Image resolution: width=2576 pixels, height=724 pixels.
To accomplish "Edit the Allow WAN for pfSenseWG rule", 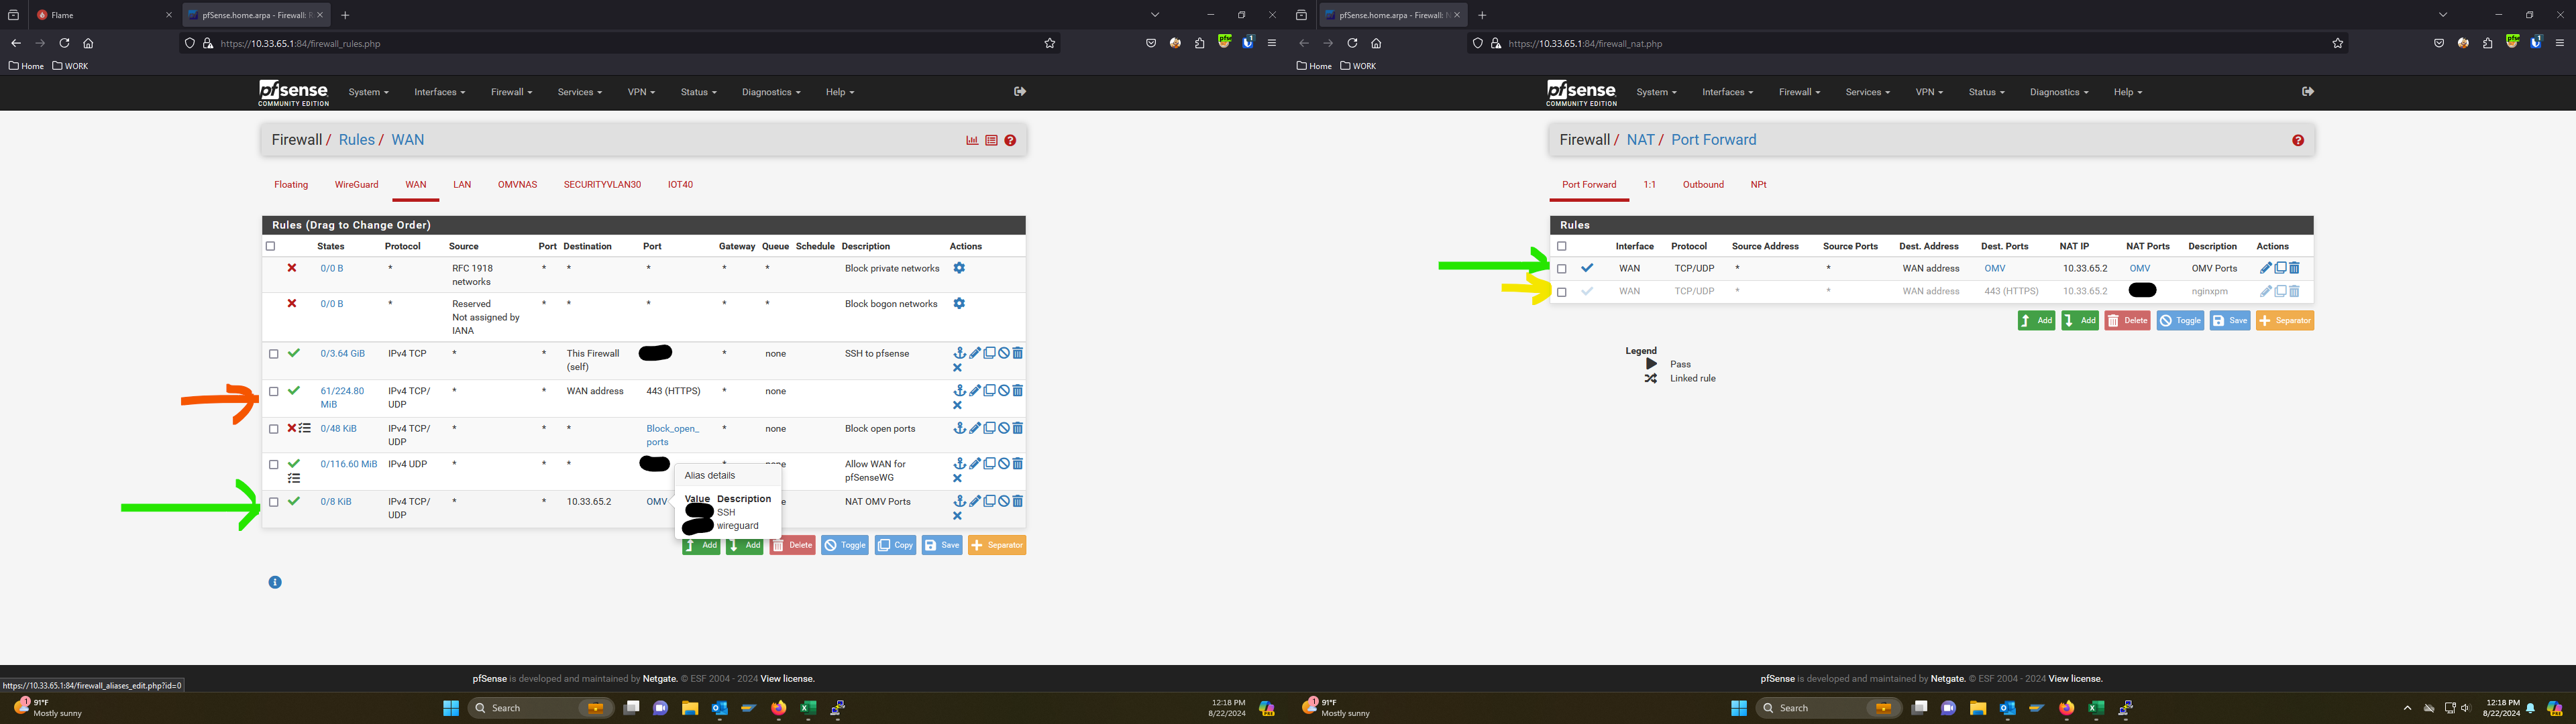I will tap(975, 464).
